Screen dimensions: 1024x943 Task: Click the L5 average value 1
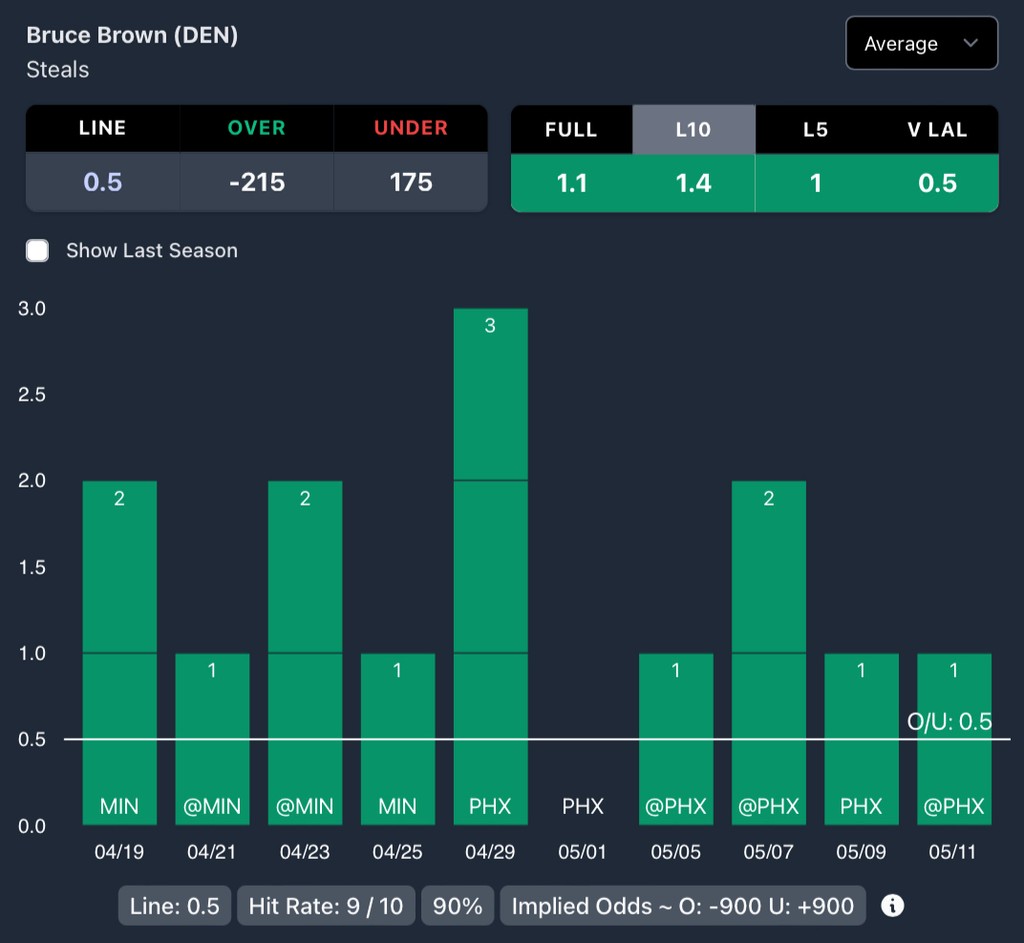tap(816, 183)
